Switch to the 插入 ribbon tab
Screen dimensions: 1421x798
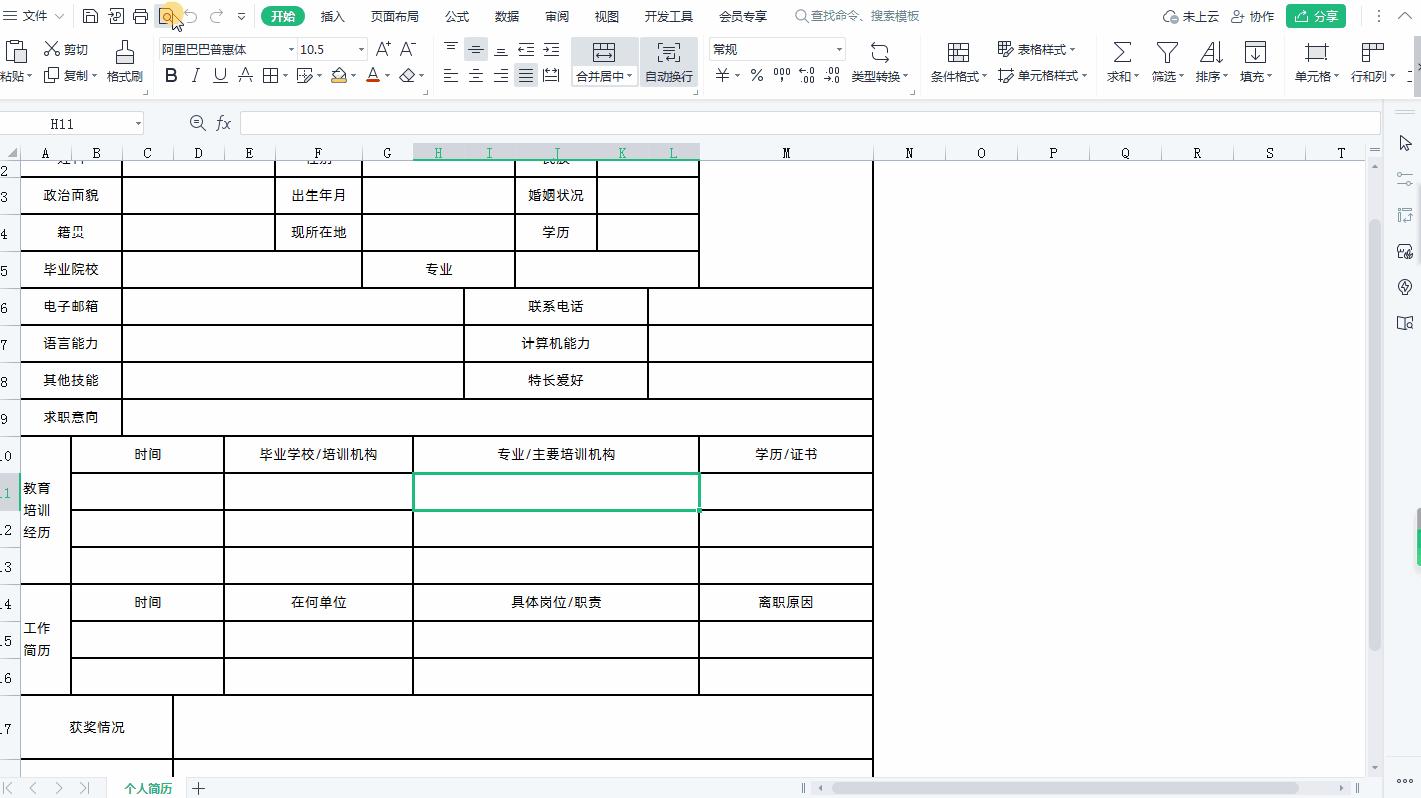coord(332,16)
